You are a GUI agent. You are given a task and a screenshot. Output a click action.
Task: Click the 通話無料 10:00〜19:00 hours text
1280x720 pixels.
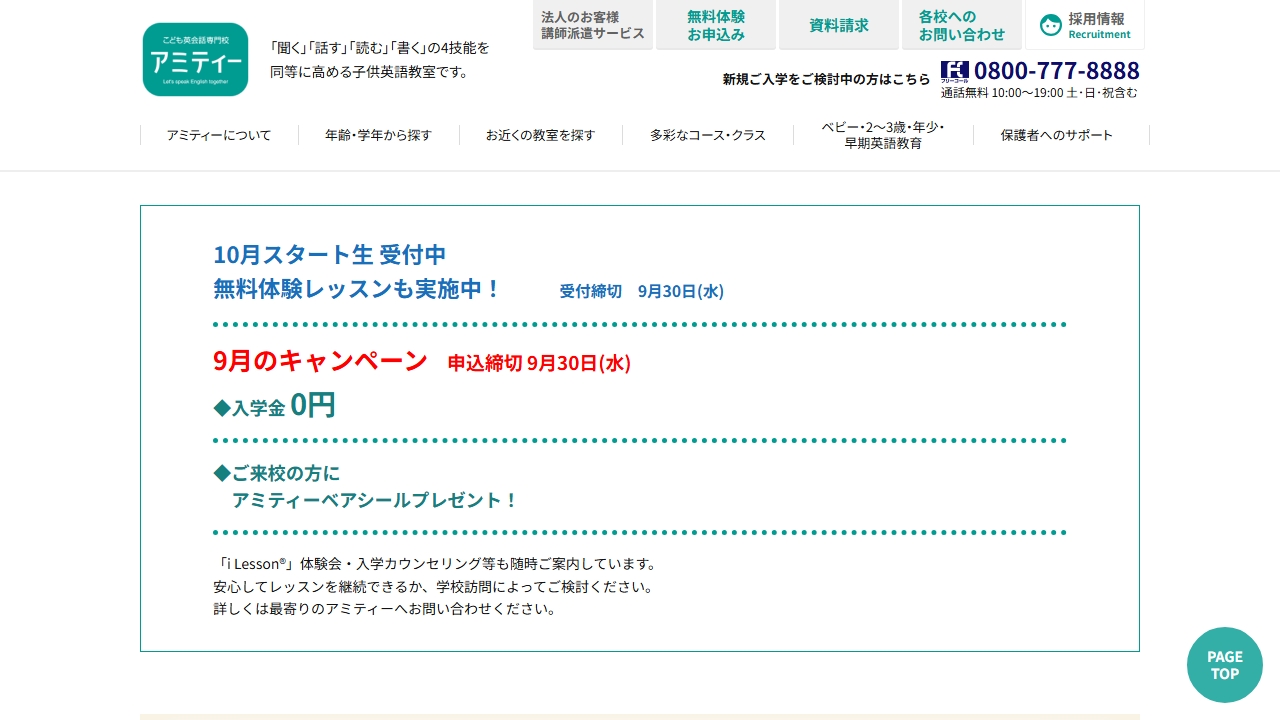point(1039,93)
